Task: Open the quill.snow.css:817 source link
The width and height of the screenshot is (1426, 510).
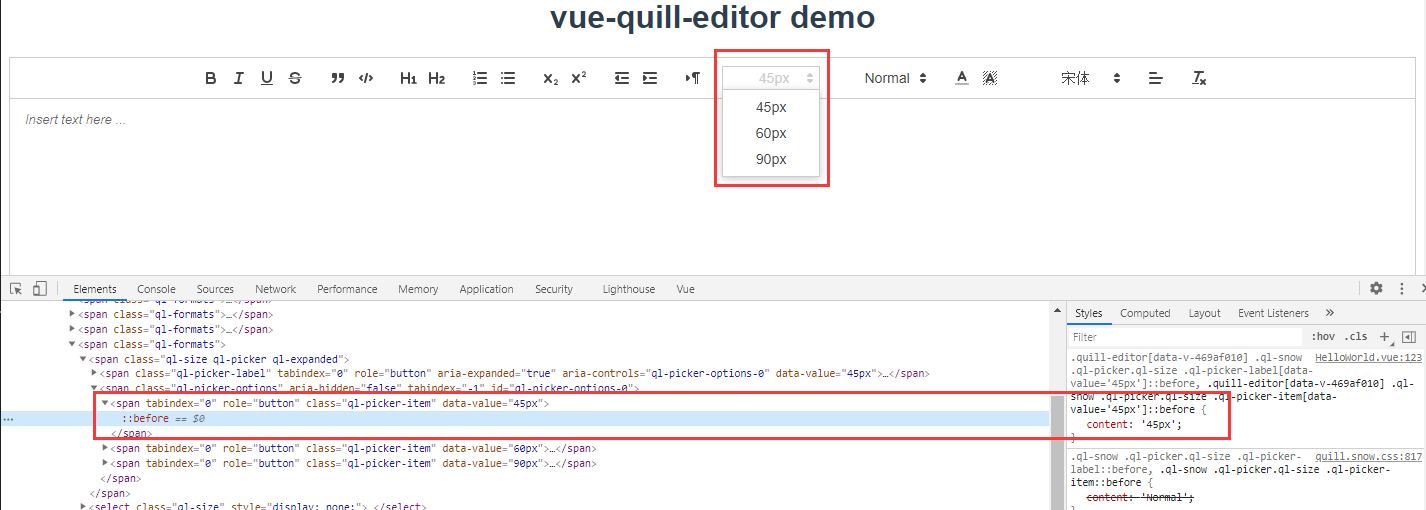Action: coord(1368,456)
